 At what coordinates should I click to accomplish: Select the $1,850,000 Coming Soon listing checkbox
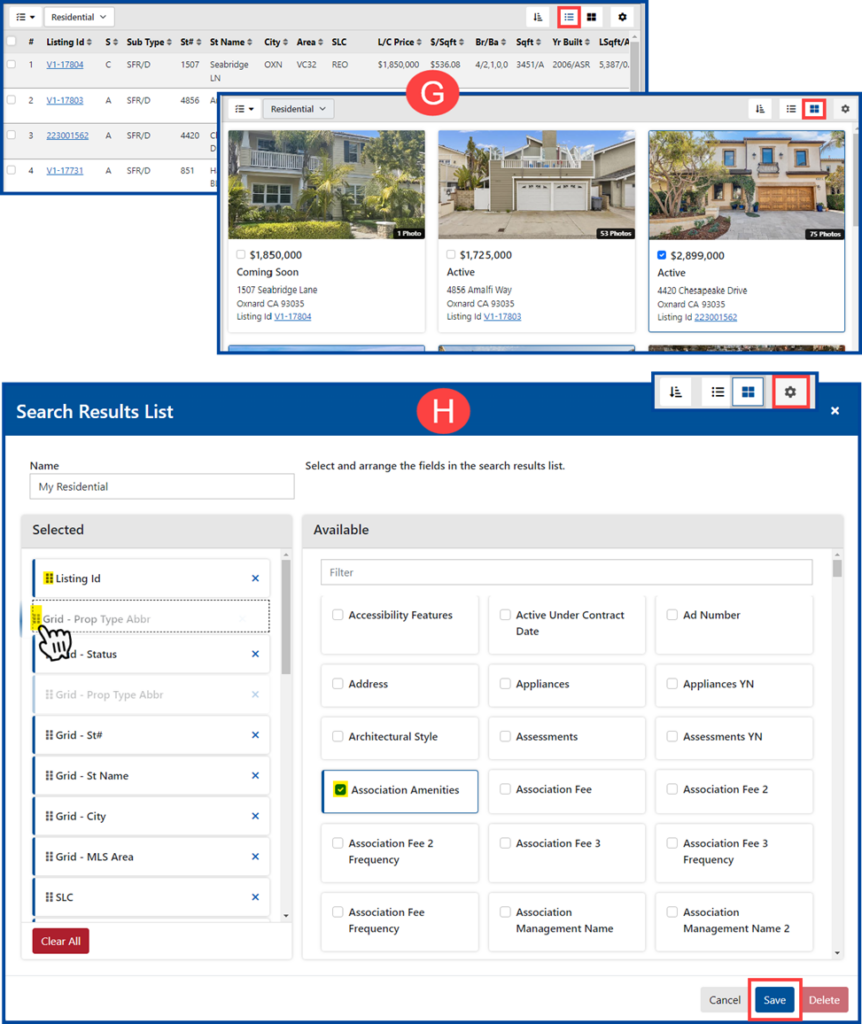pyautogui.click(x=242, y=254)
